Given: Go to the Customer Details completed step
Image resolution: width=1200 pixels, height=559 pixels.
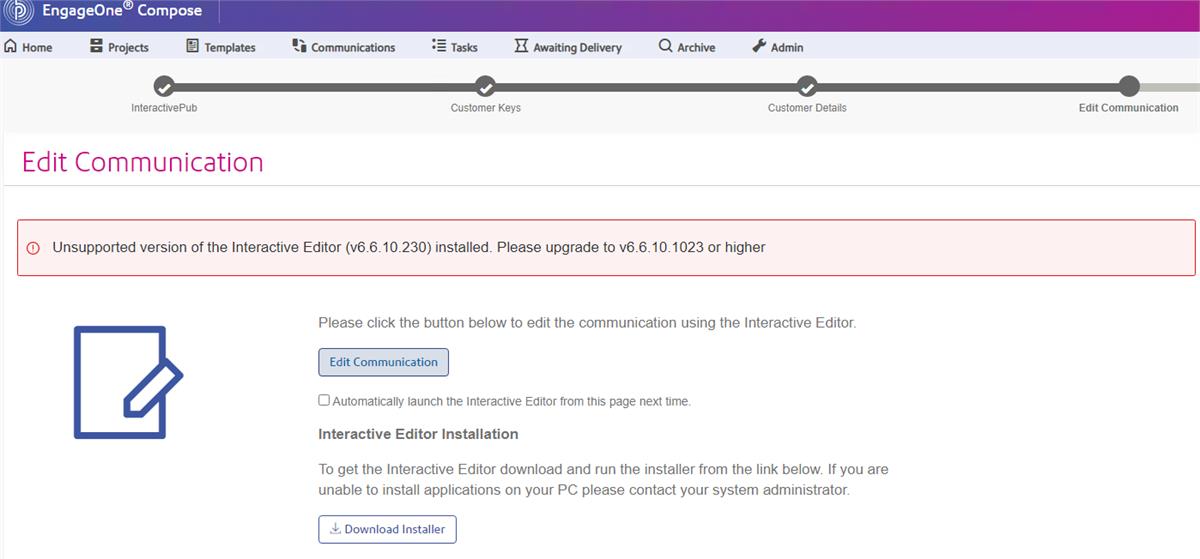Looking at the screenshot, I should click(x=807, y=86).
